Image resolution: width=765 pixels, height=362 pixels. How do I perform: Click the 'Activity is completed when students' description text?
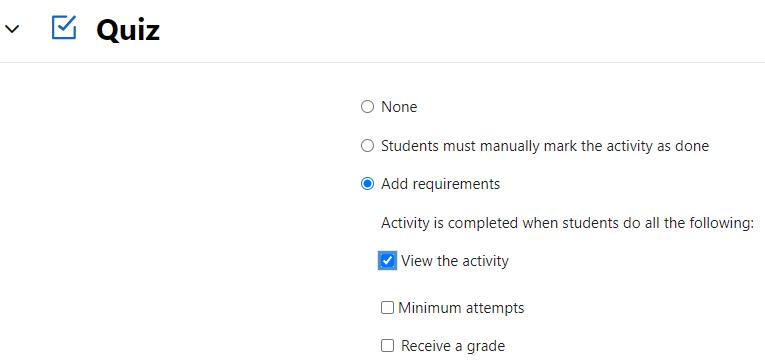click(564, 223)
